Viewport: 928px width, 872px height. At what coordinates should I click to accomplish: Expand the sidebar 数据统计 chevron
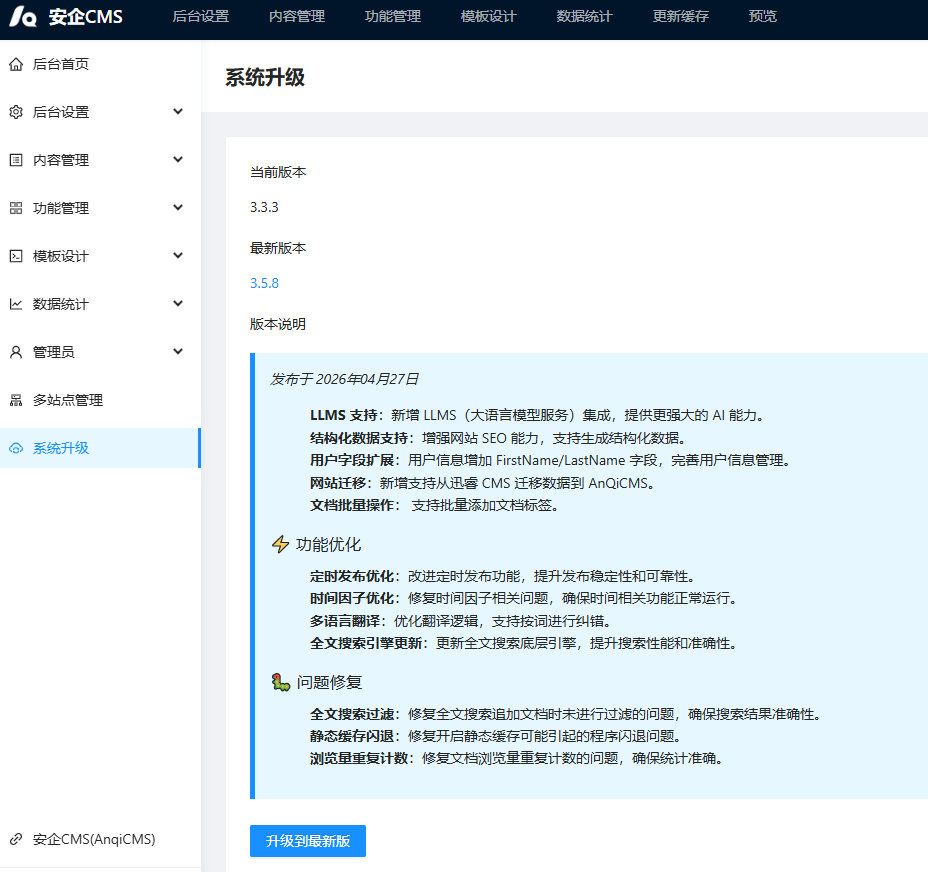[x=178, y=303]
